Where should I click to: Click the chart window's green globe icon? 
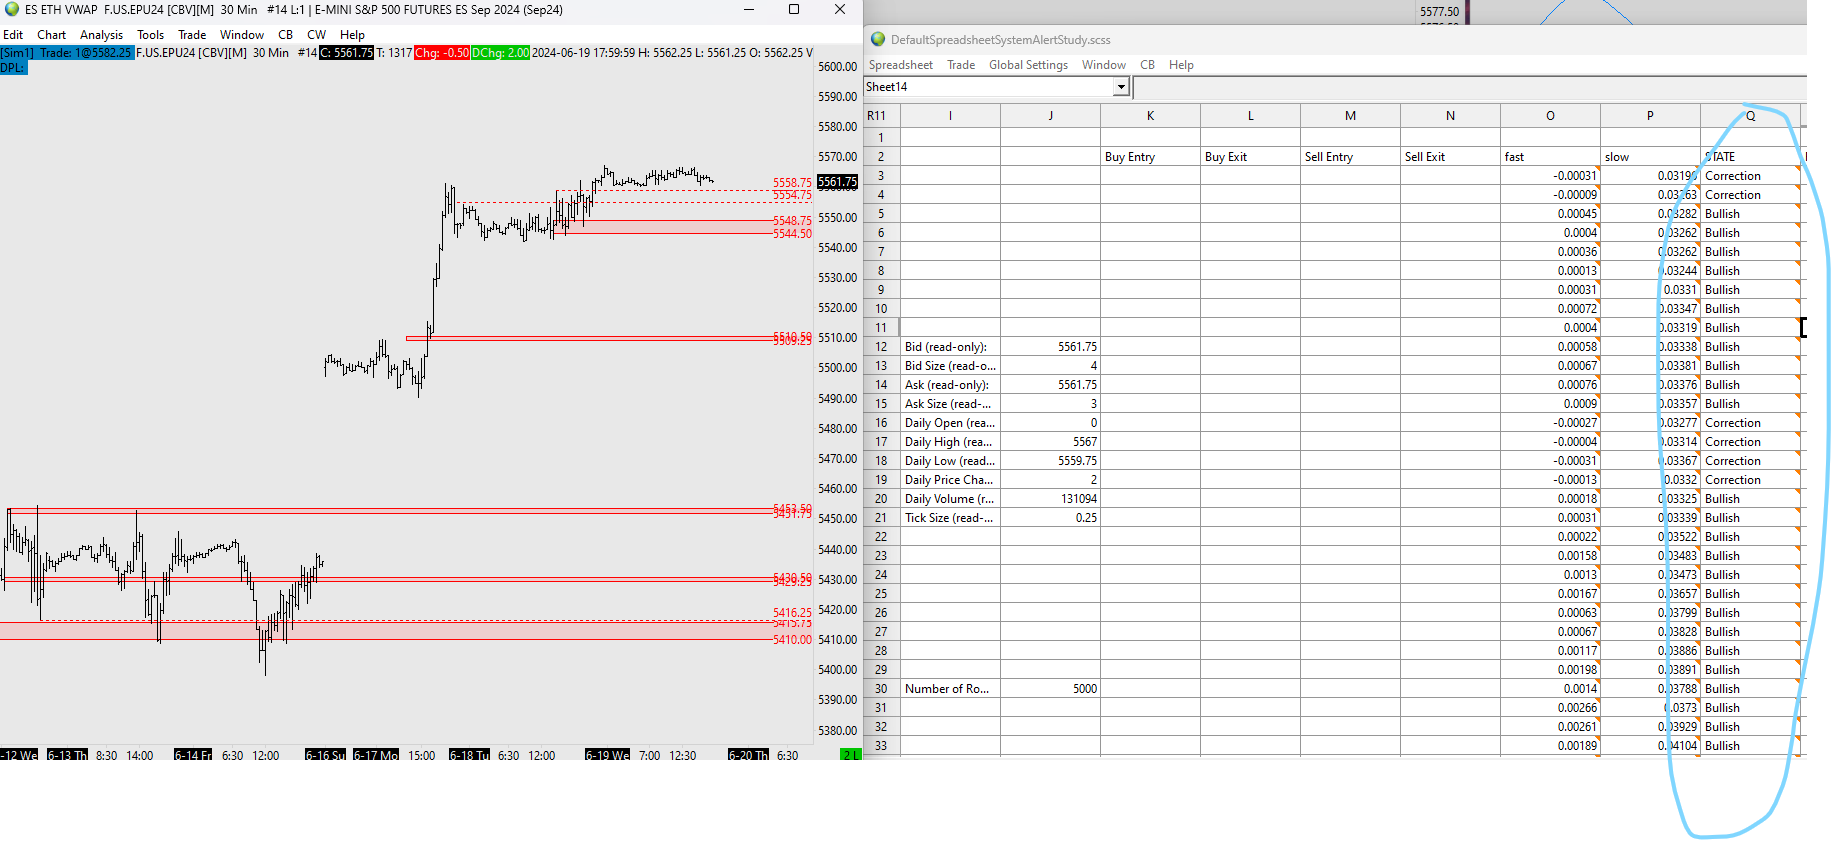point(12,10)
